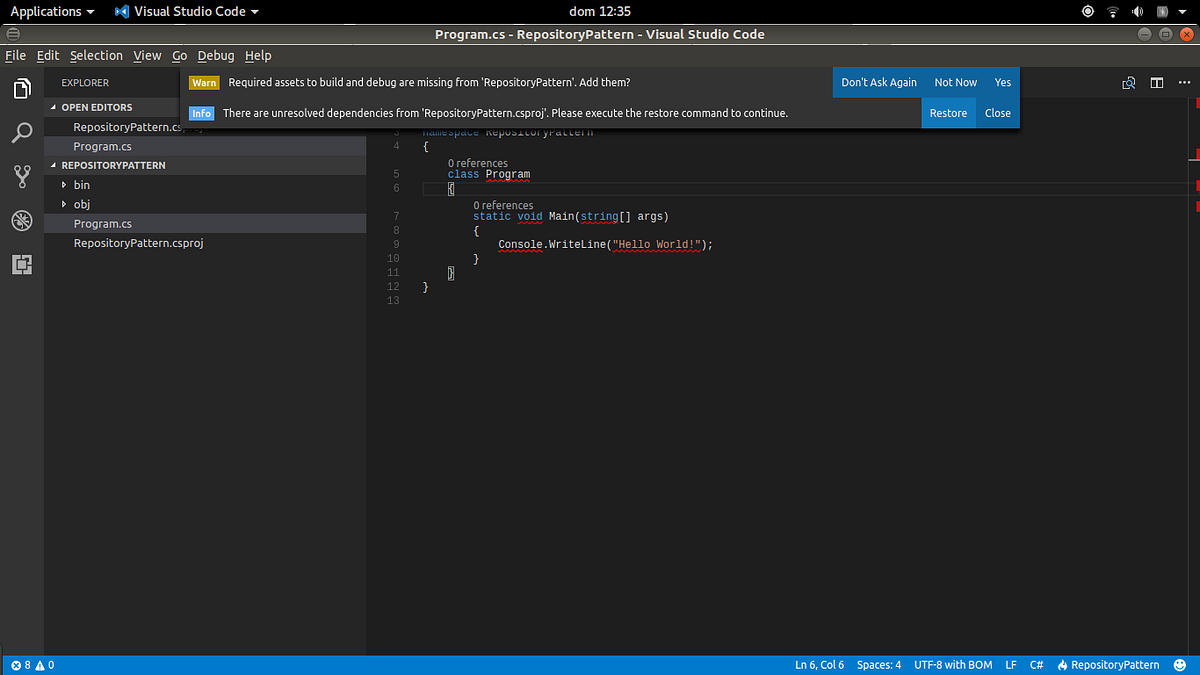
Task: Dismiss the warning with Don't Ask Again
Action: tap(878, 82)
